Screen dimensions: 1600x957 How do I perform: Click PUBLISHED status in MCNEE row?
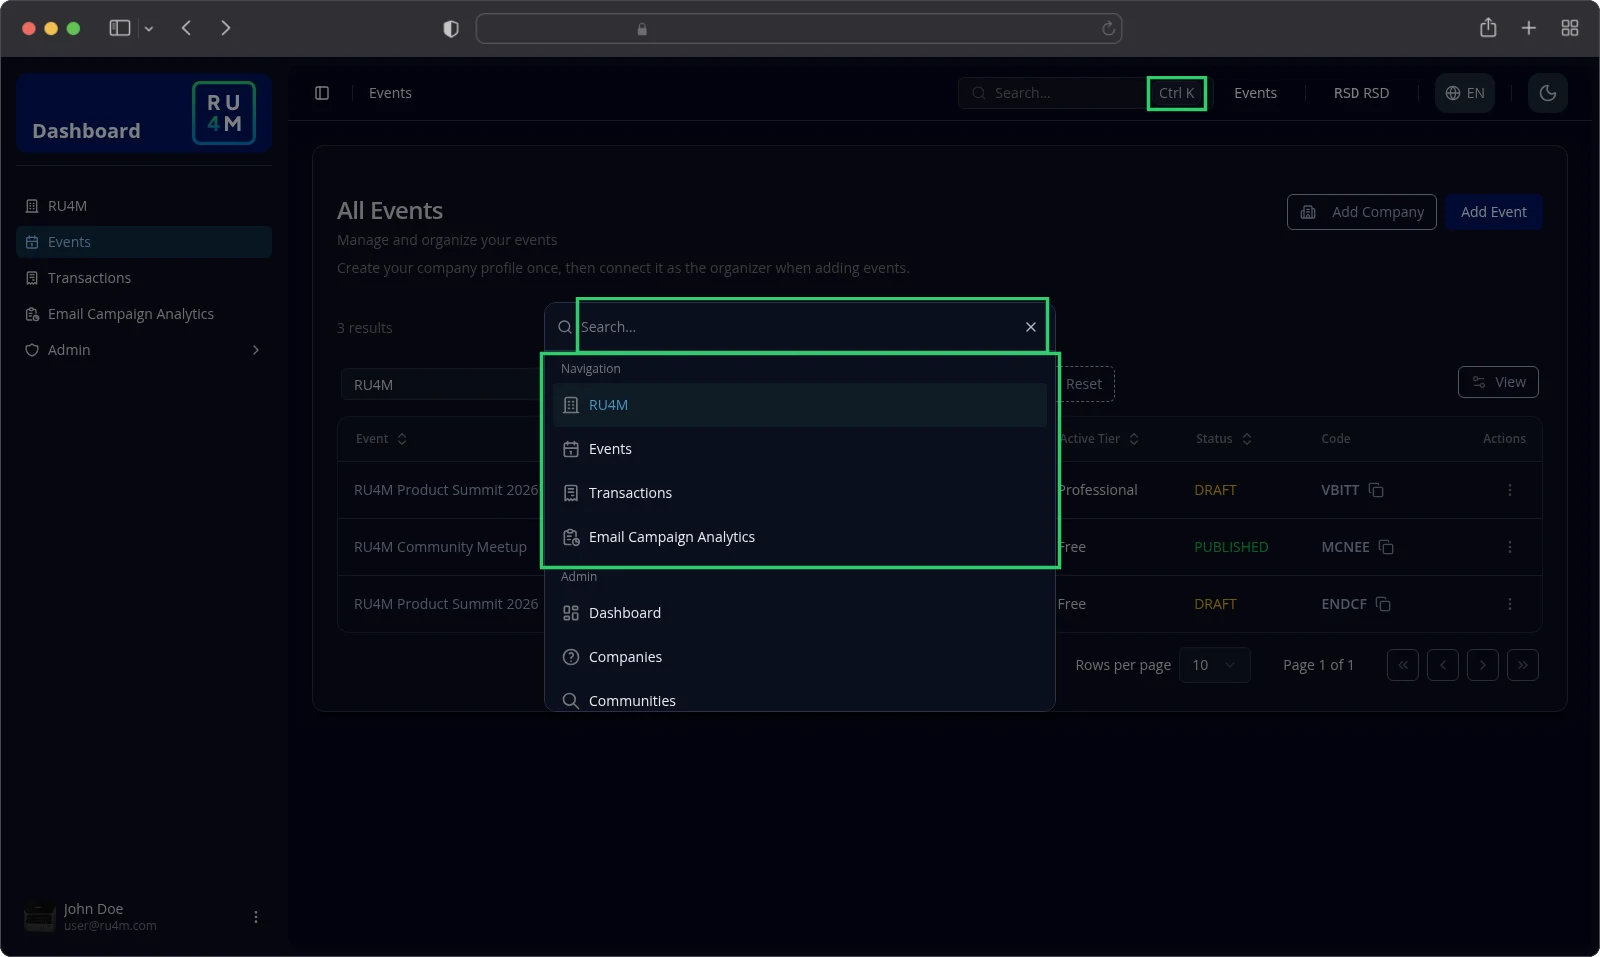(x=1231, y=547)
